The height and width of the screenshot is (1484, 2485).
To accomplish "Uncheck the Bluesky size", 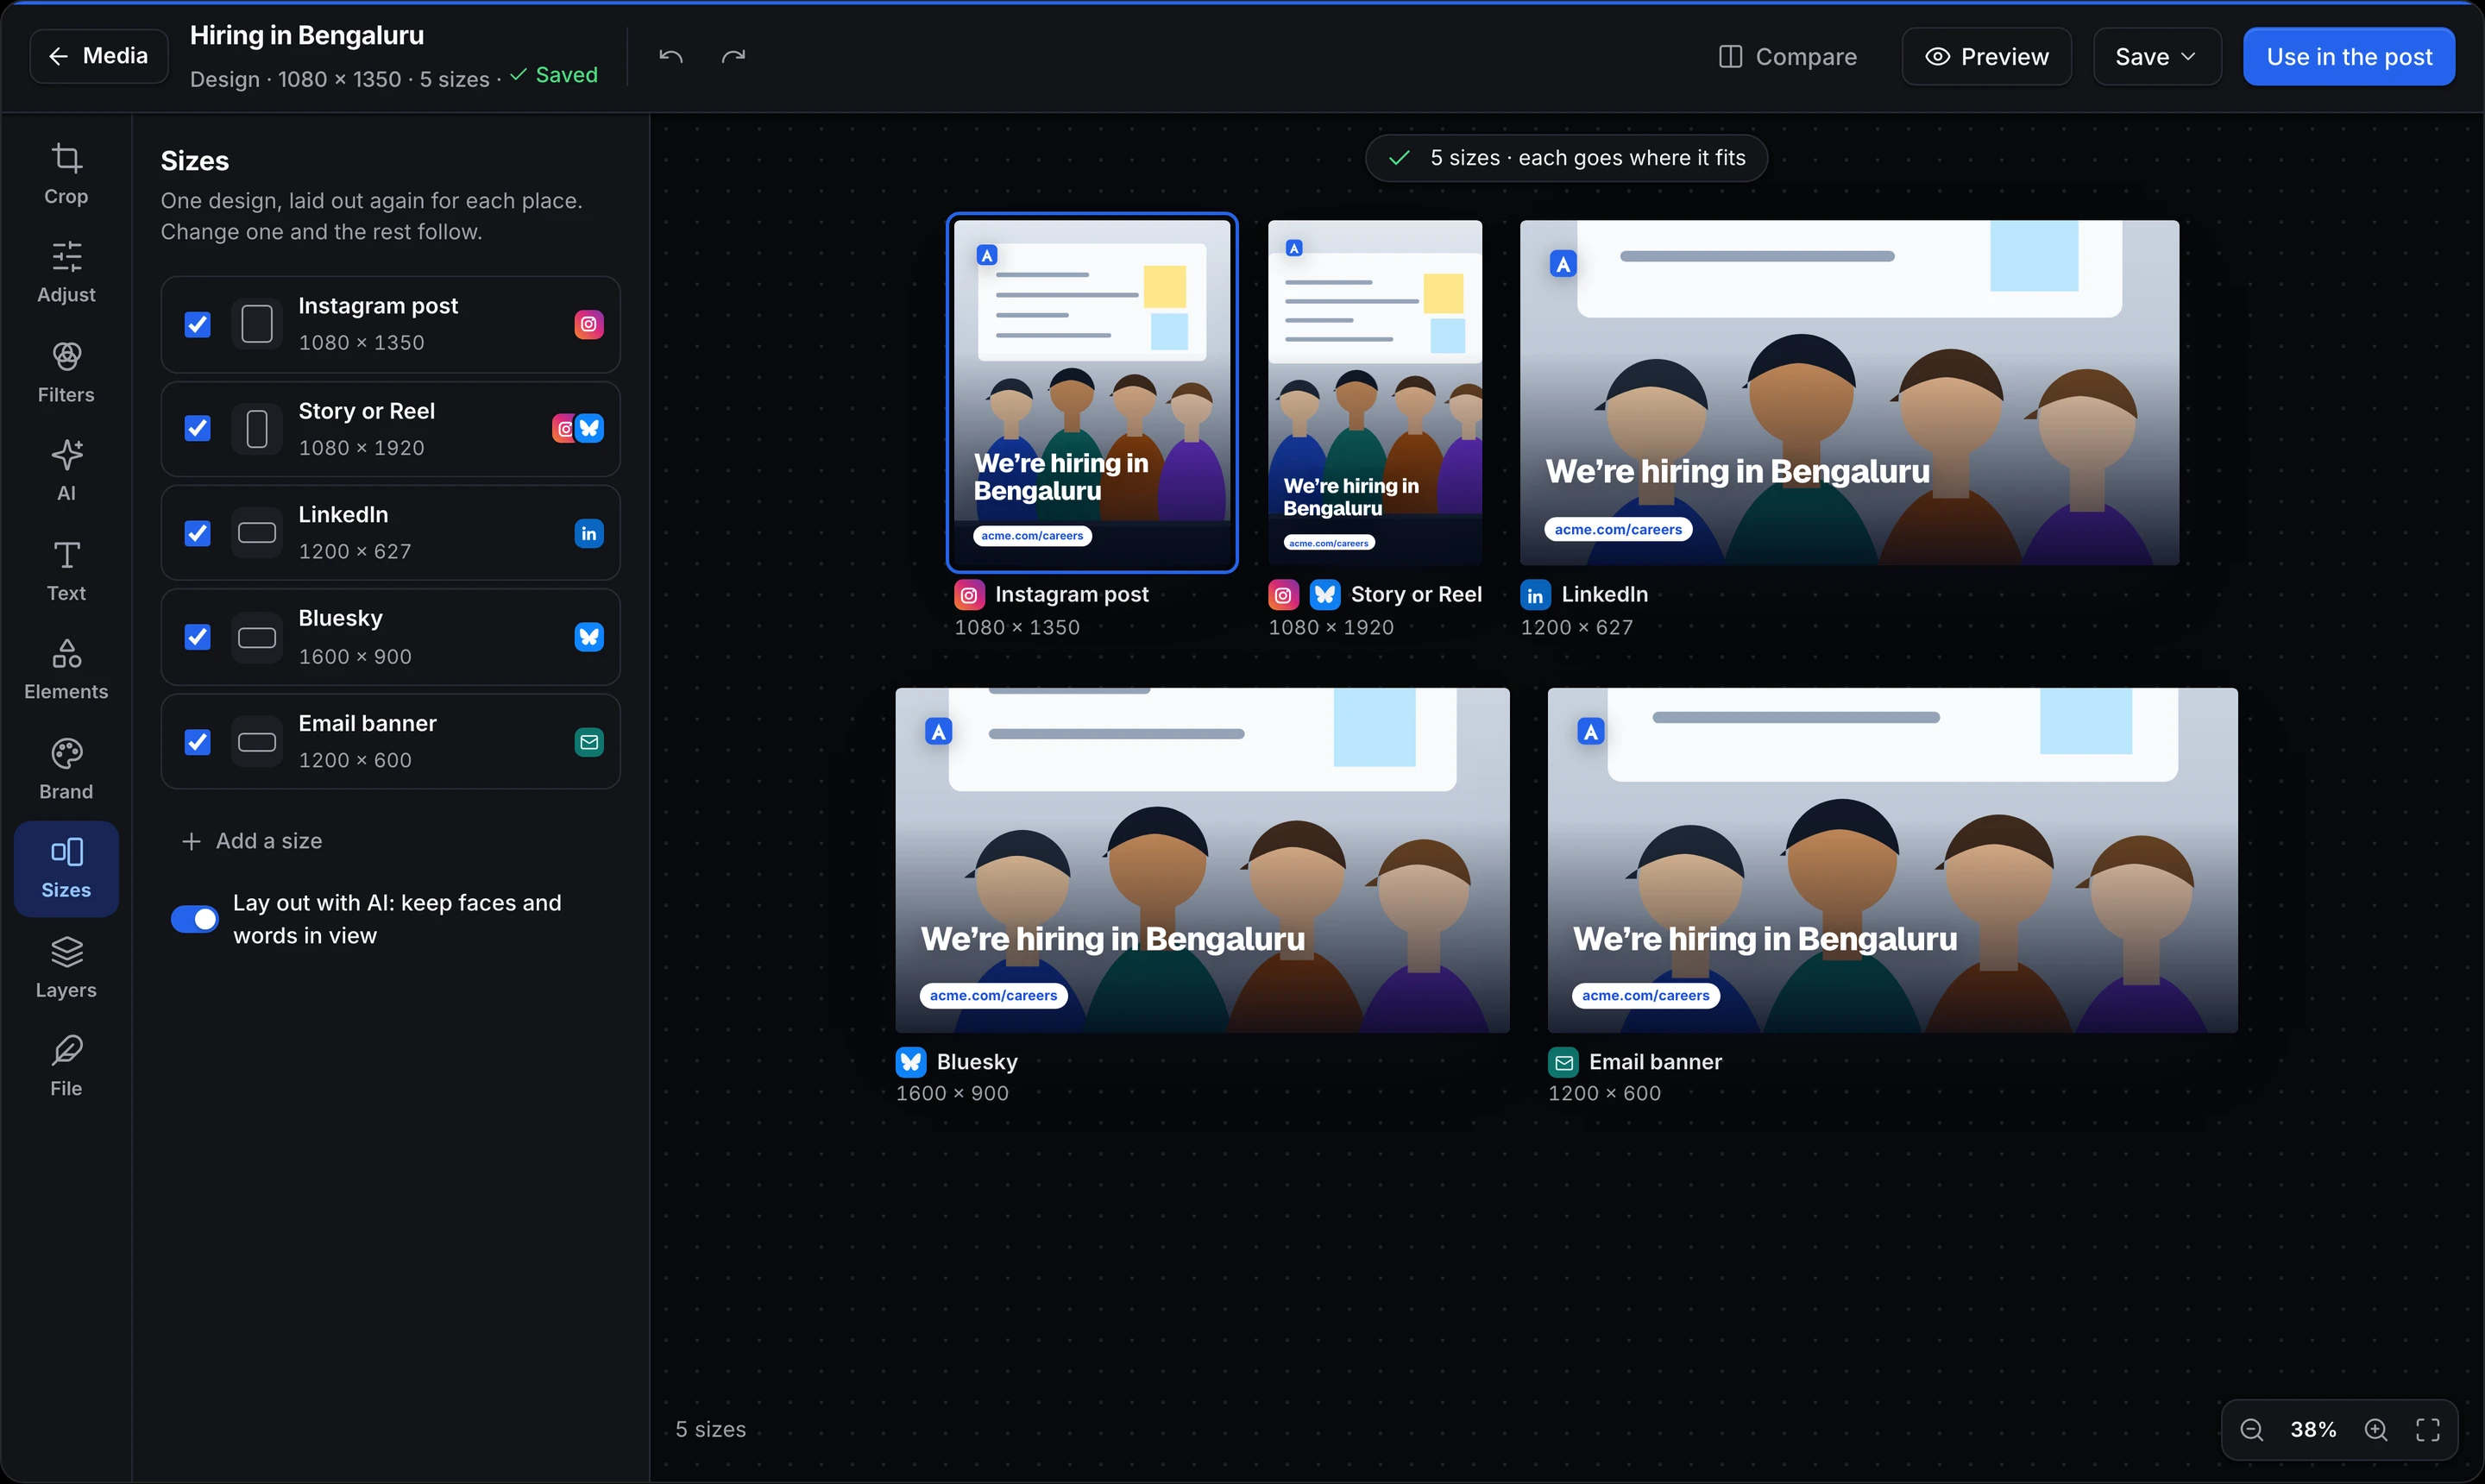I will (197, 637).
